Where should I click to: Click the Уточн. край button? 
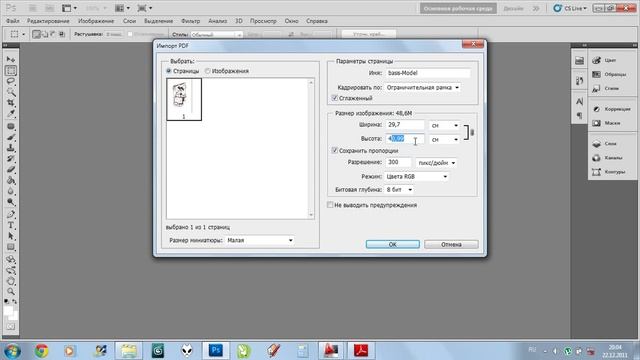tap(369, 34)
